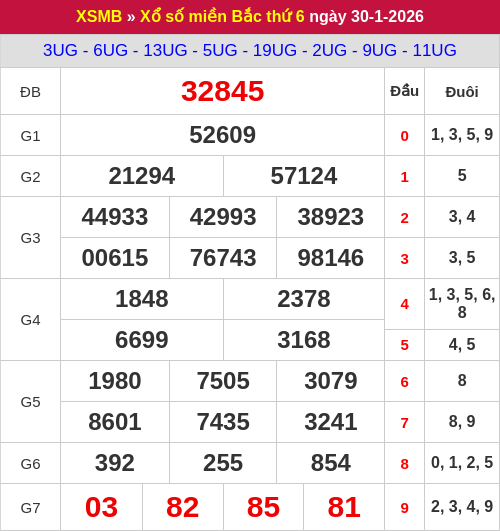Screen dimensions: 500x531
Task: Click the XSMB link in header
Action: click(99, 16)
